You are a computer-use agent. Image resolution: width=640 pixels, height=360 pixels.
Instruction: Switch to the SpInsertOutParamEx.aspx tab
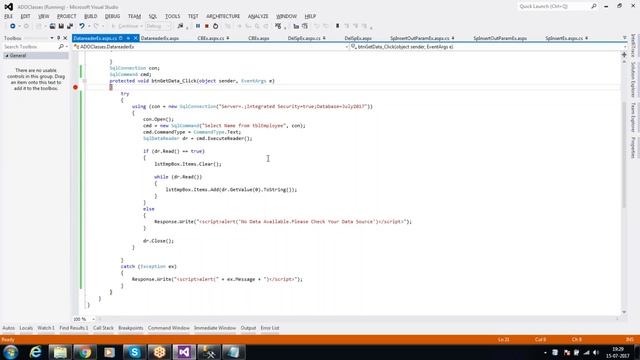500,38
